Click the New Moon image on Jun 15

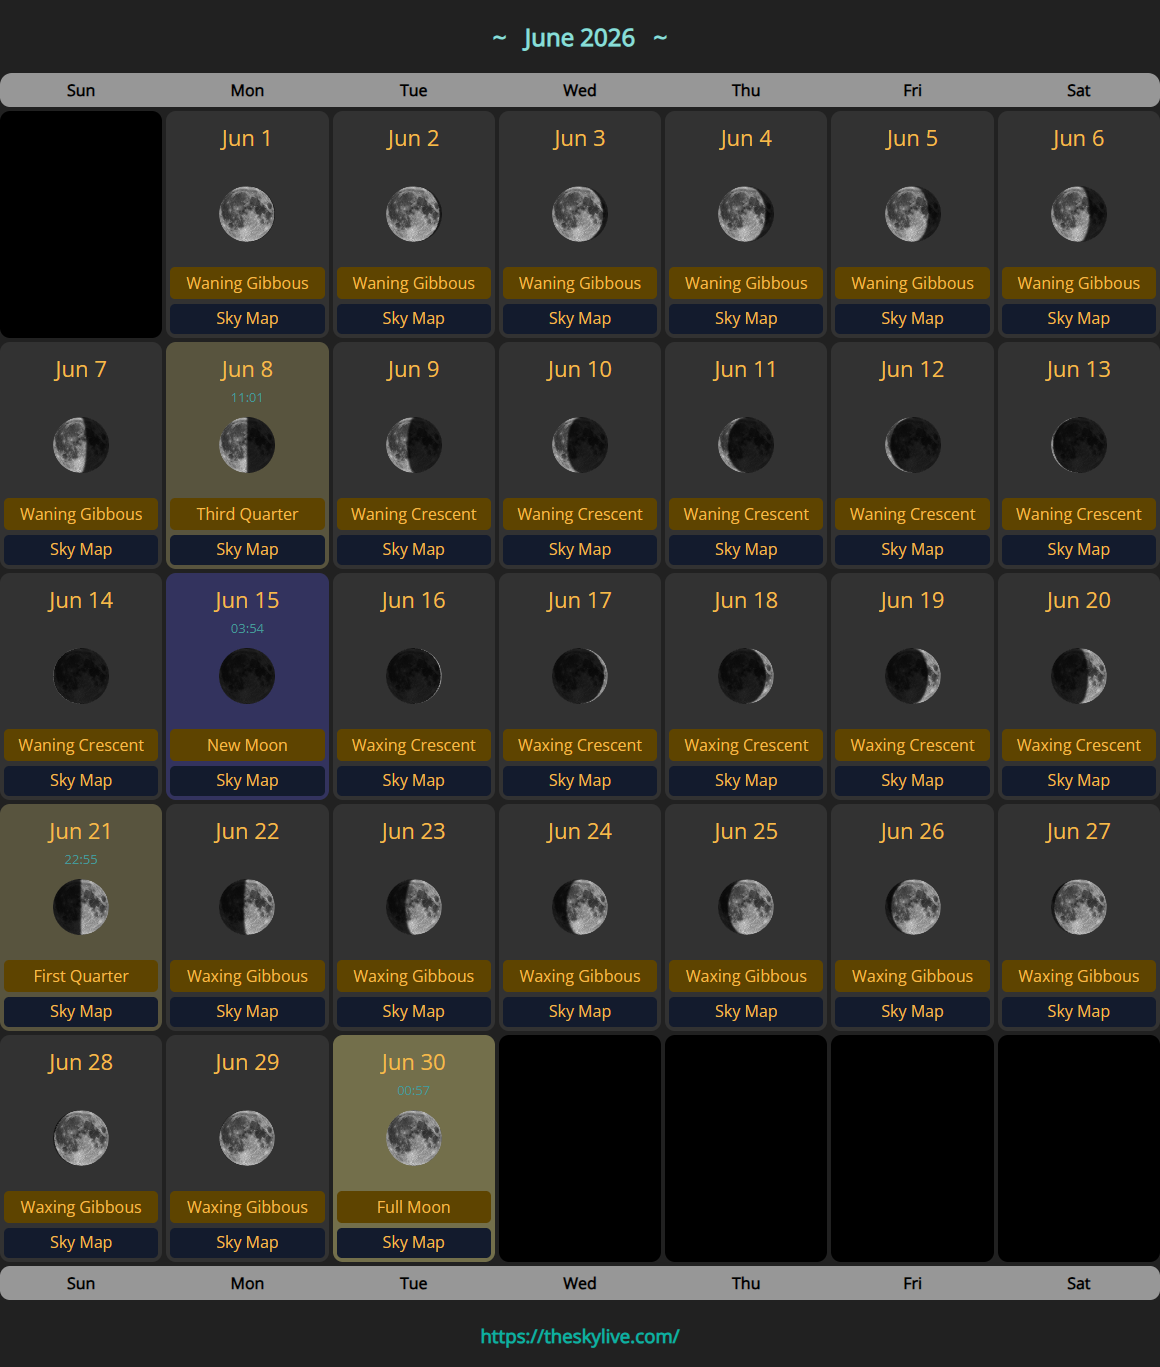(247, 676)
